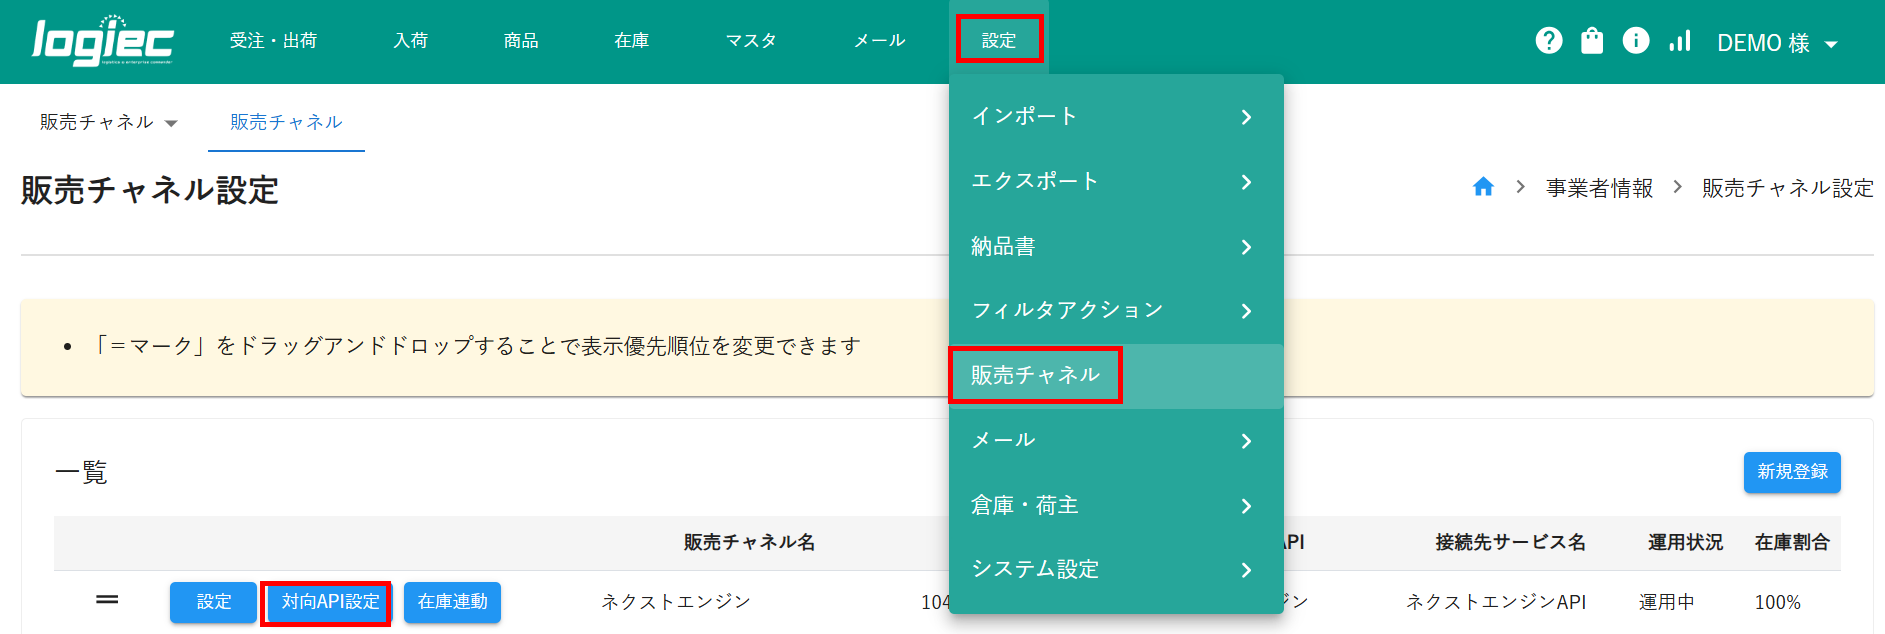Expand the 販売チャネル dropdown in sub-navigation
Viewport: 1885px width, 634px height.
(108, 122)
